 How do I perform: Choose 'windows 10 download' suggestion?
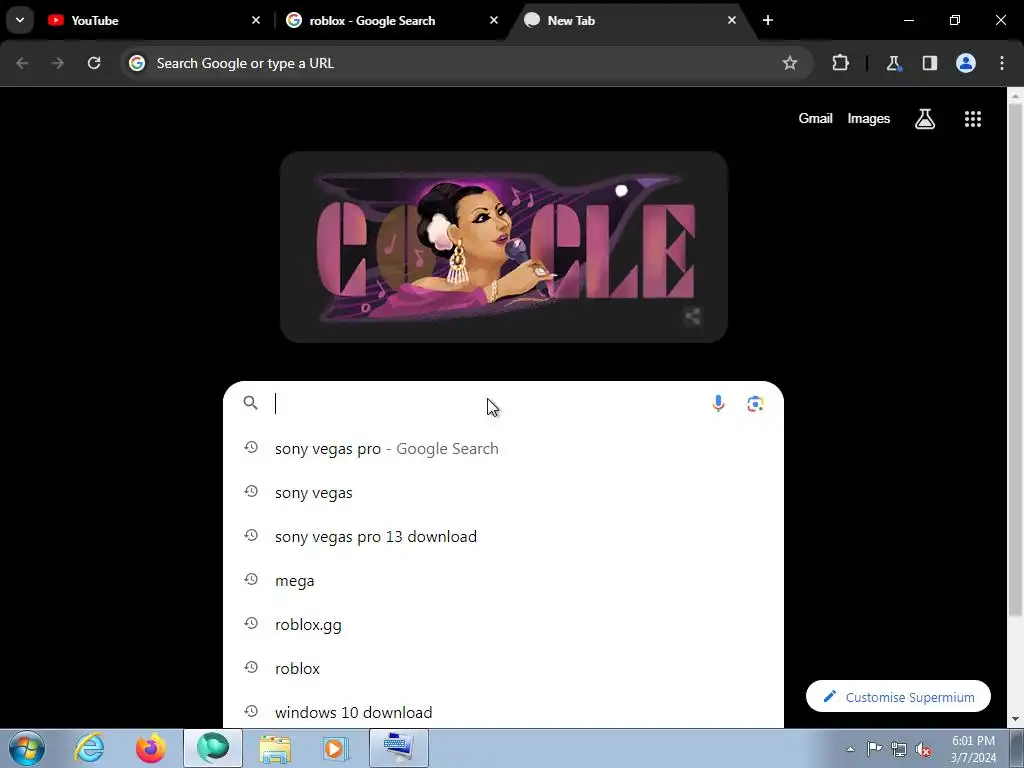(x=504, y=711)
